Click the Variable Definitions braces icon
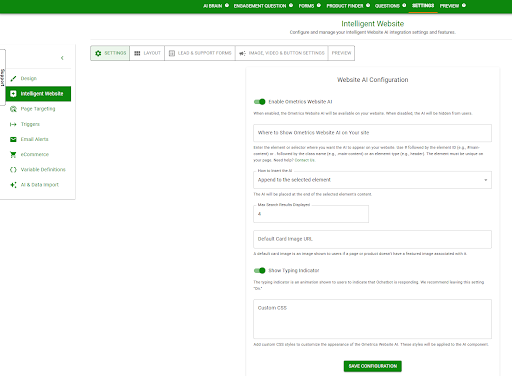 coord(13,170)
